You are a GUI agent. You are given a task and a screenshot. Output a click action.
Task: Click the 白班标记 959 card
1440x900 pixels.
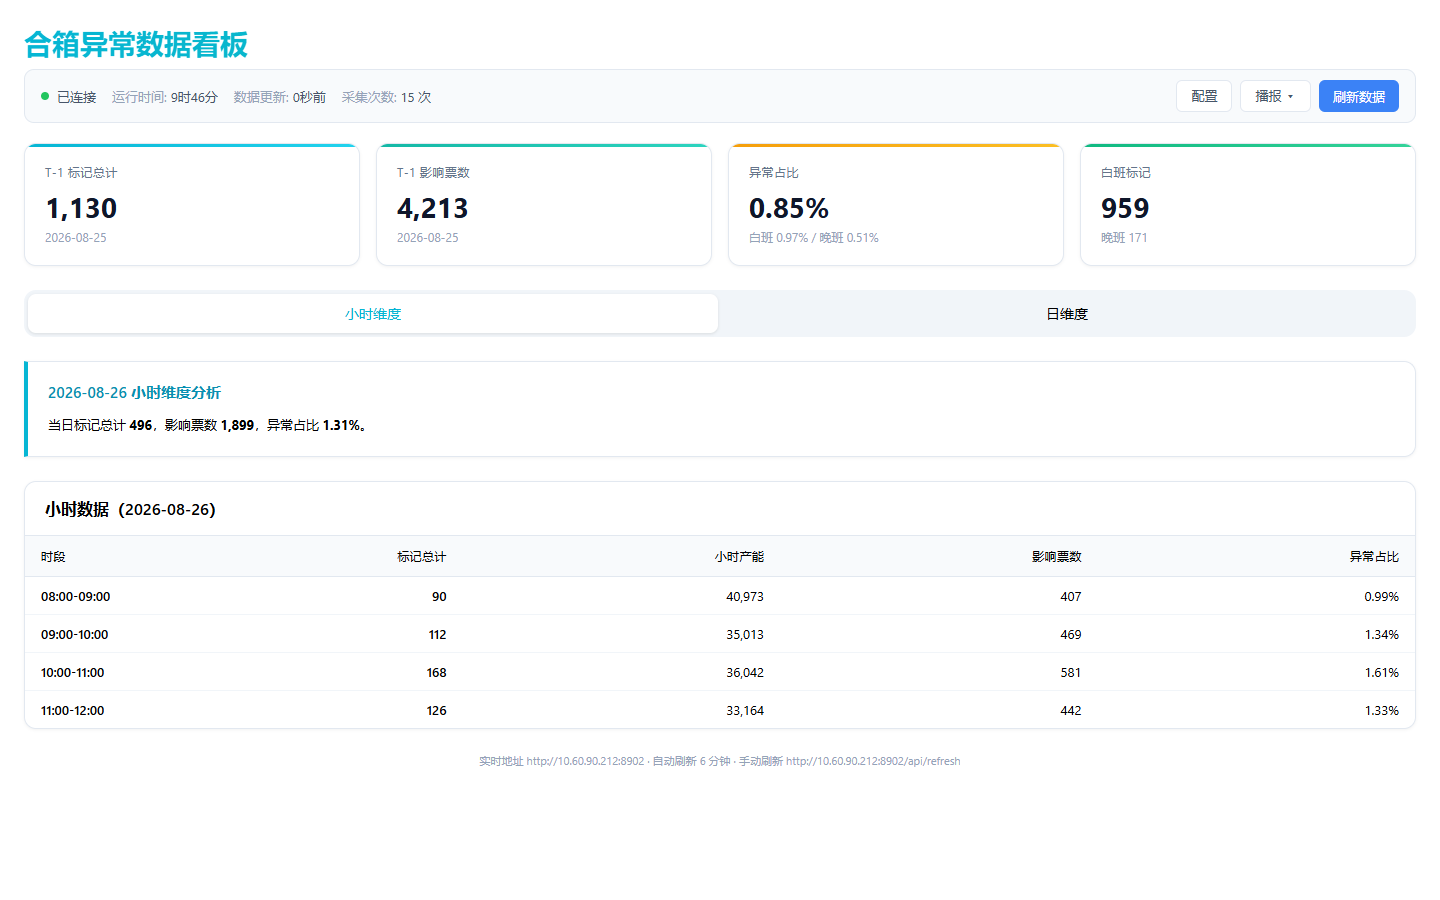[1248, 205]
